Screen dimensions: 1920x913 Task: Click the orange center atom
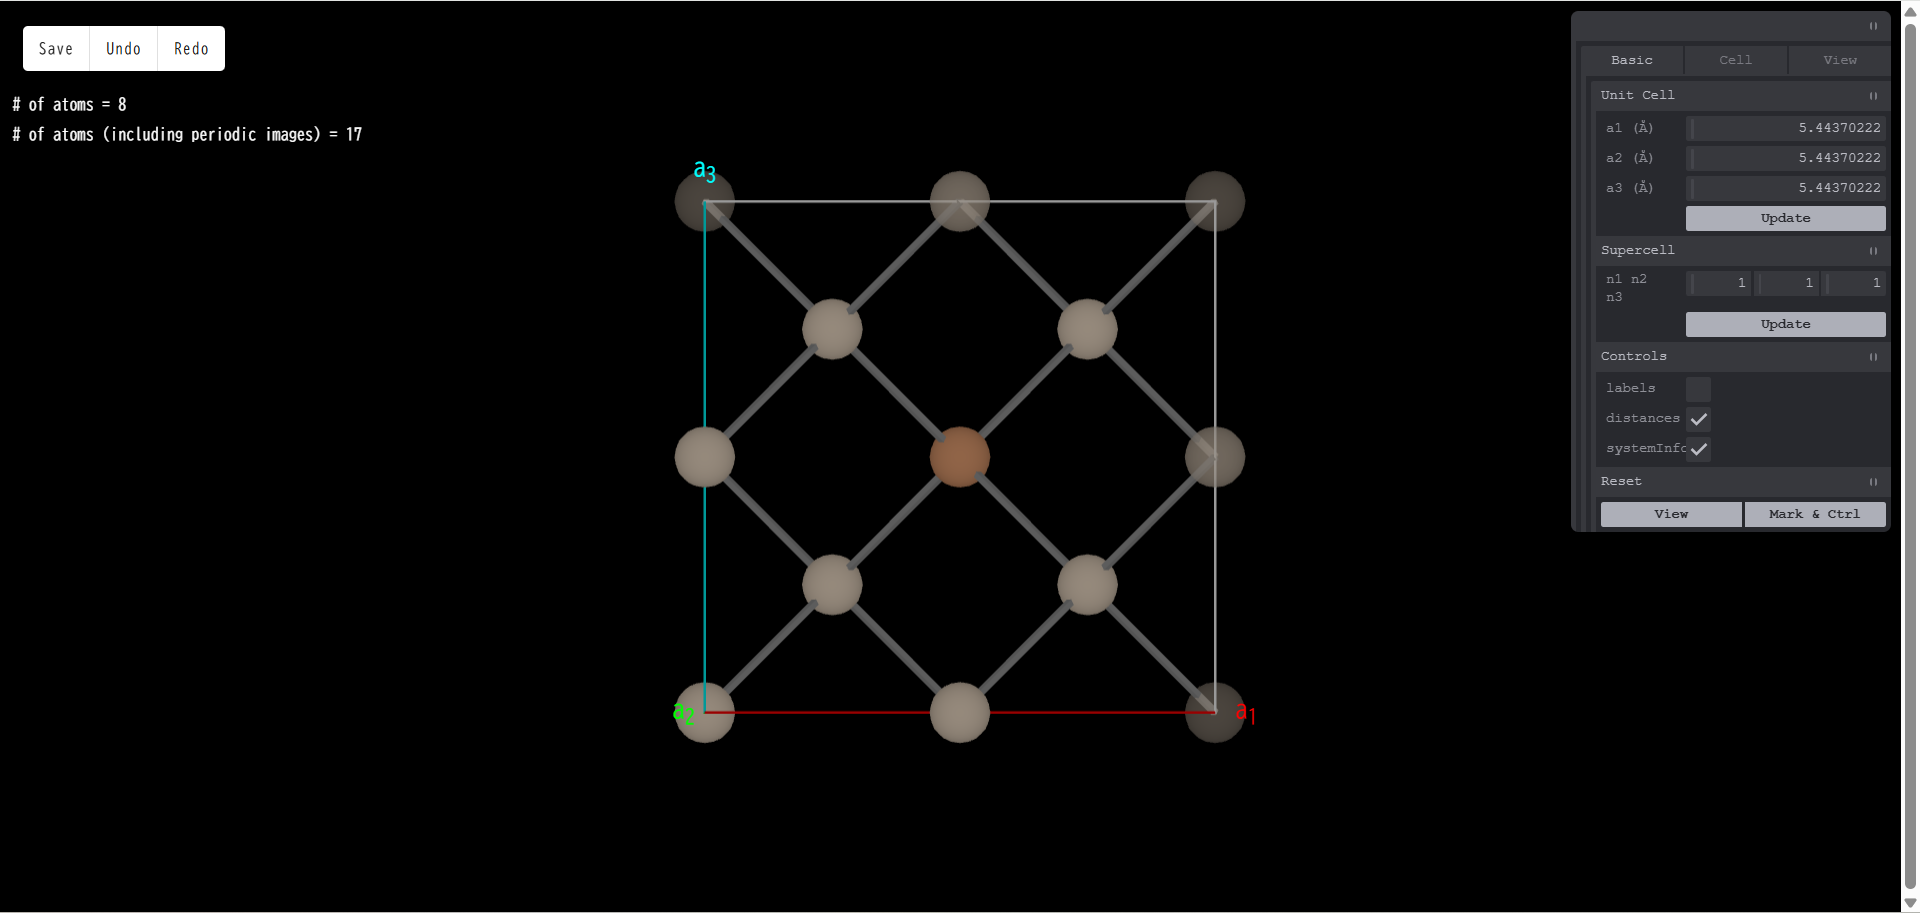959,457
